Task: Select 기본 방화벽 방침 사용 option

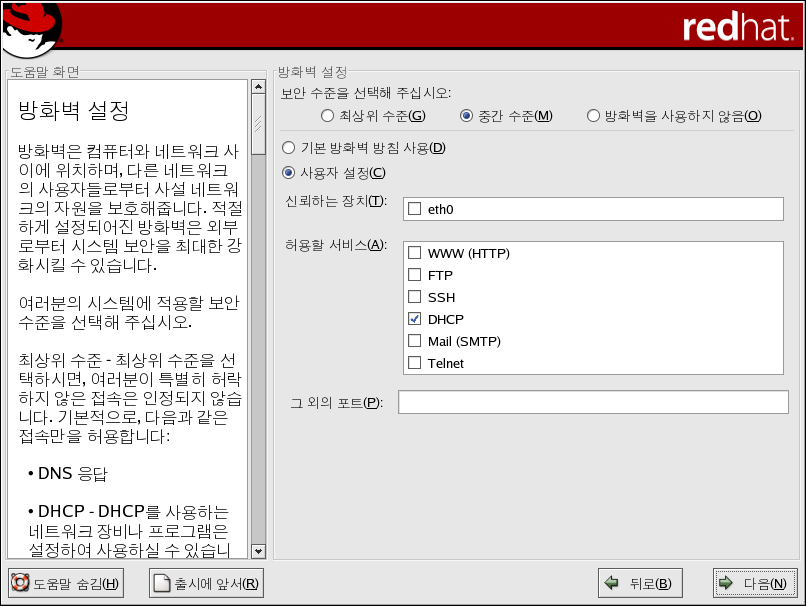Action: (x=289, y=148)
